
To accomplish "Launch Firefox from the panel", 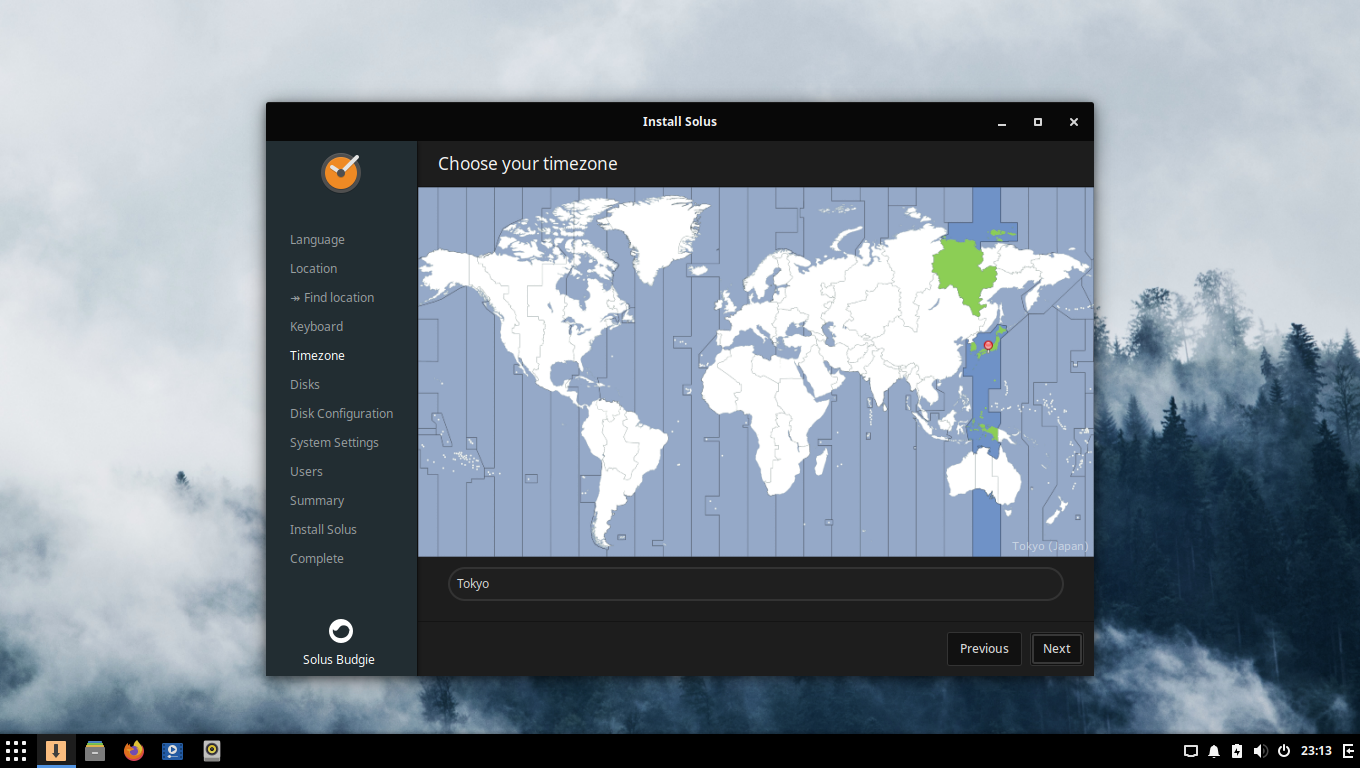I will (134, 751).
